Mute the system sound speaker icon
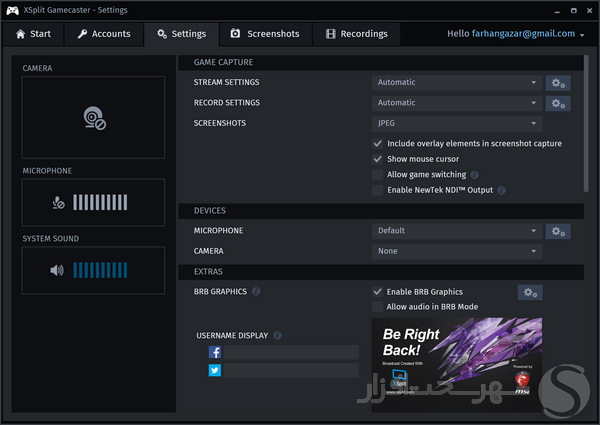 [57, 270]
